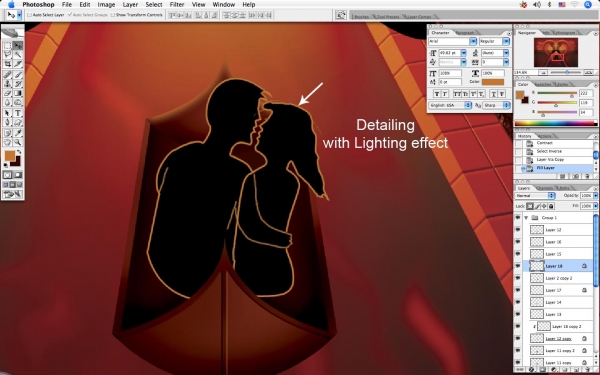Open the Arial font family dropdown
This screenshot has width=600, height=375.
tap(452, 41)
